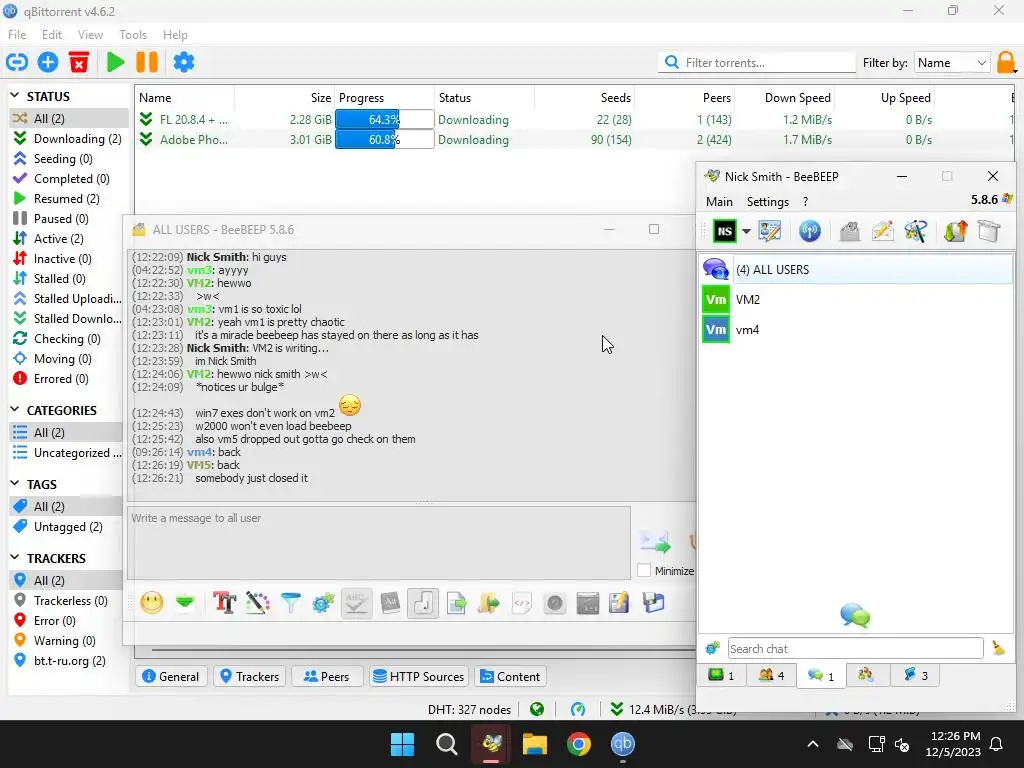Screen dimensions: 1024x768
Task: Click the add torrent link icon in qBittorrent
Action: click(x=17, y=62)
